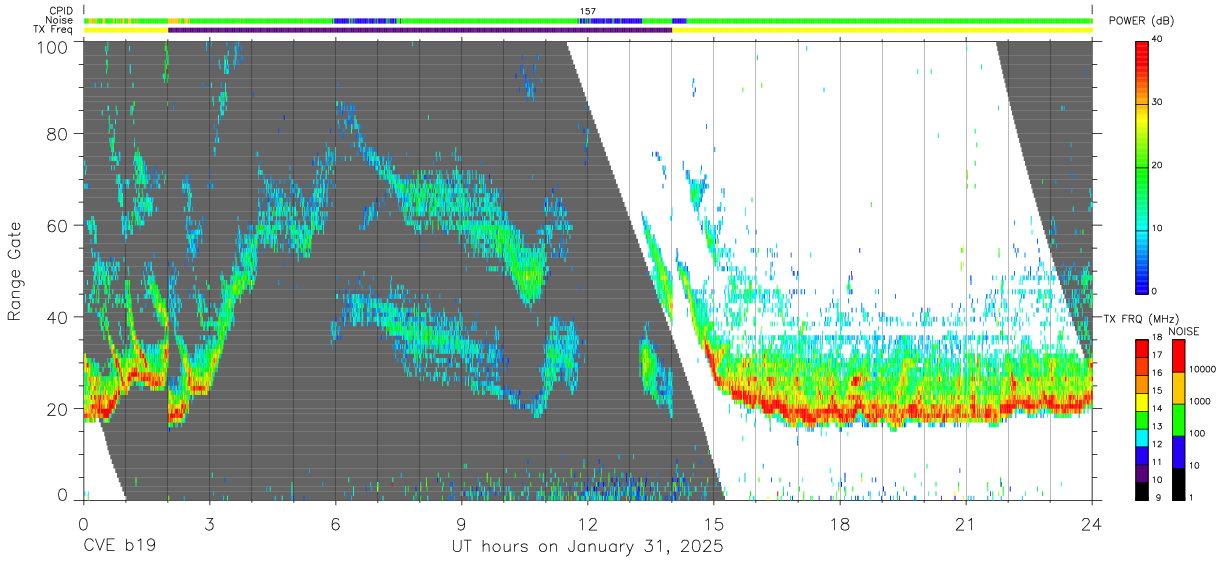Click the x-axis hour label 24
Image resolution: width=1228 pixels, height=567 pixels.
pos(1092,524)
